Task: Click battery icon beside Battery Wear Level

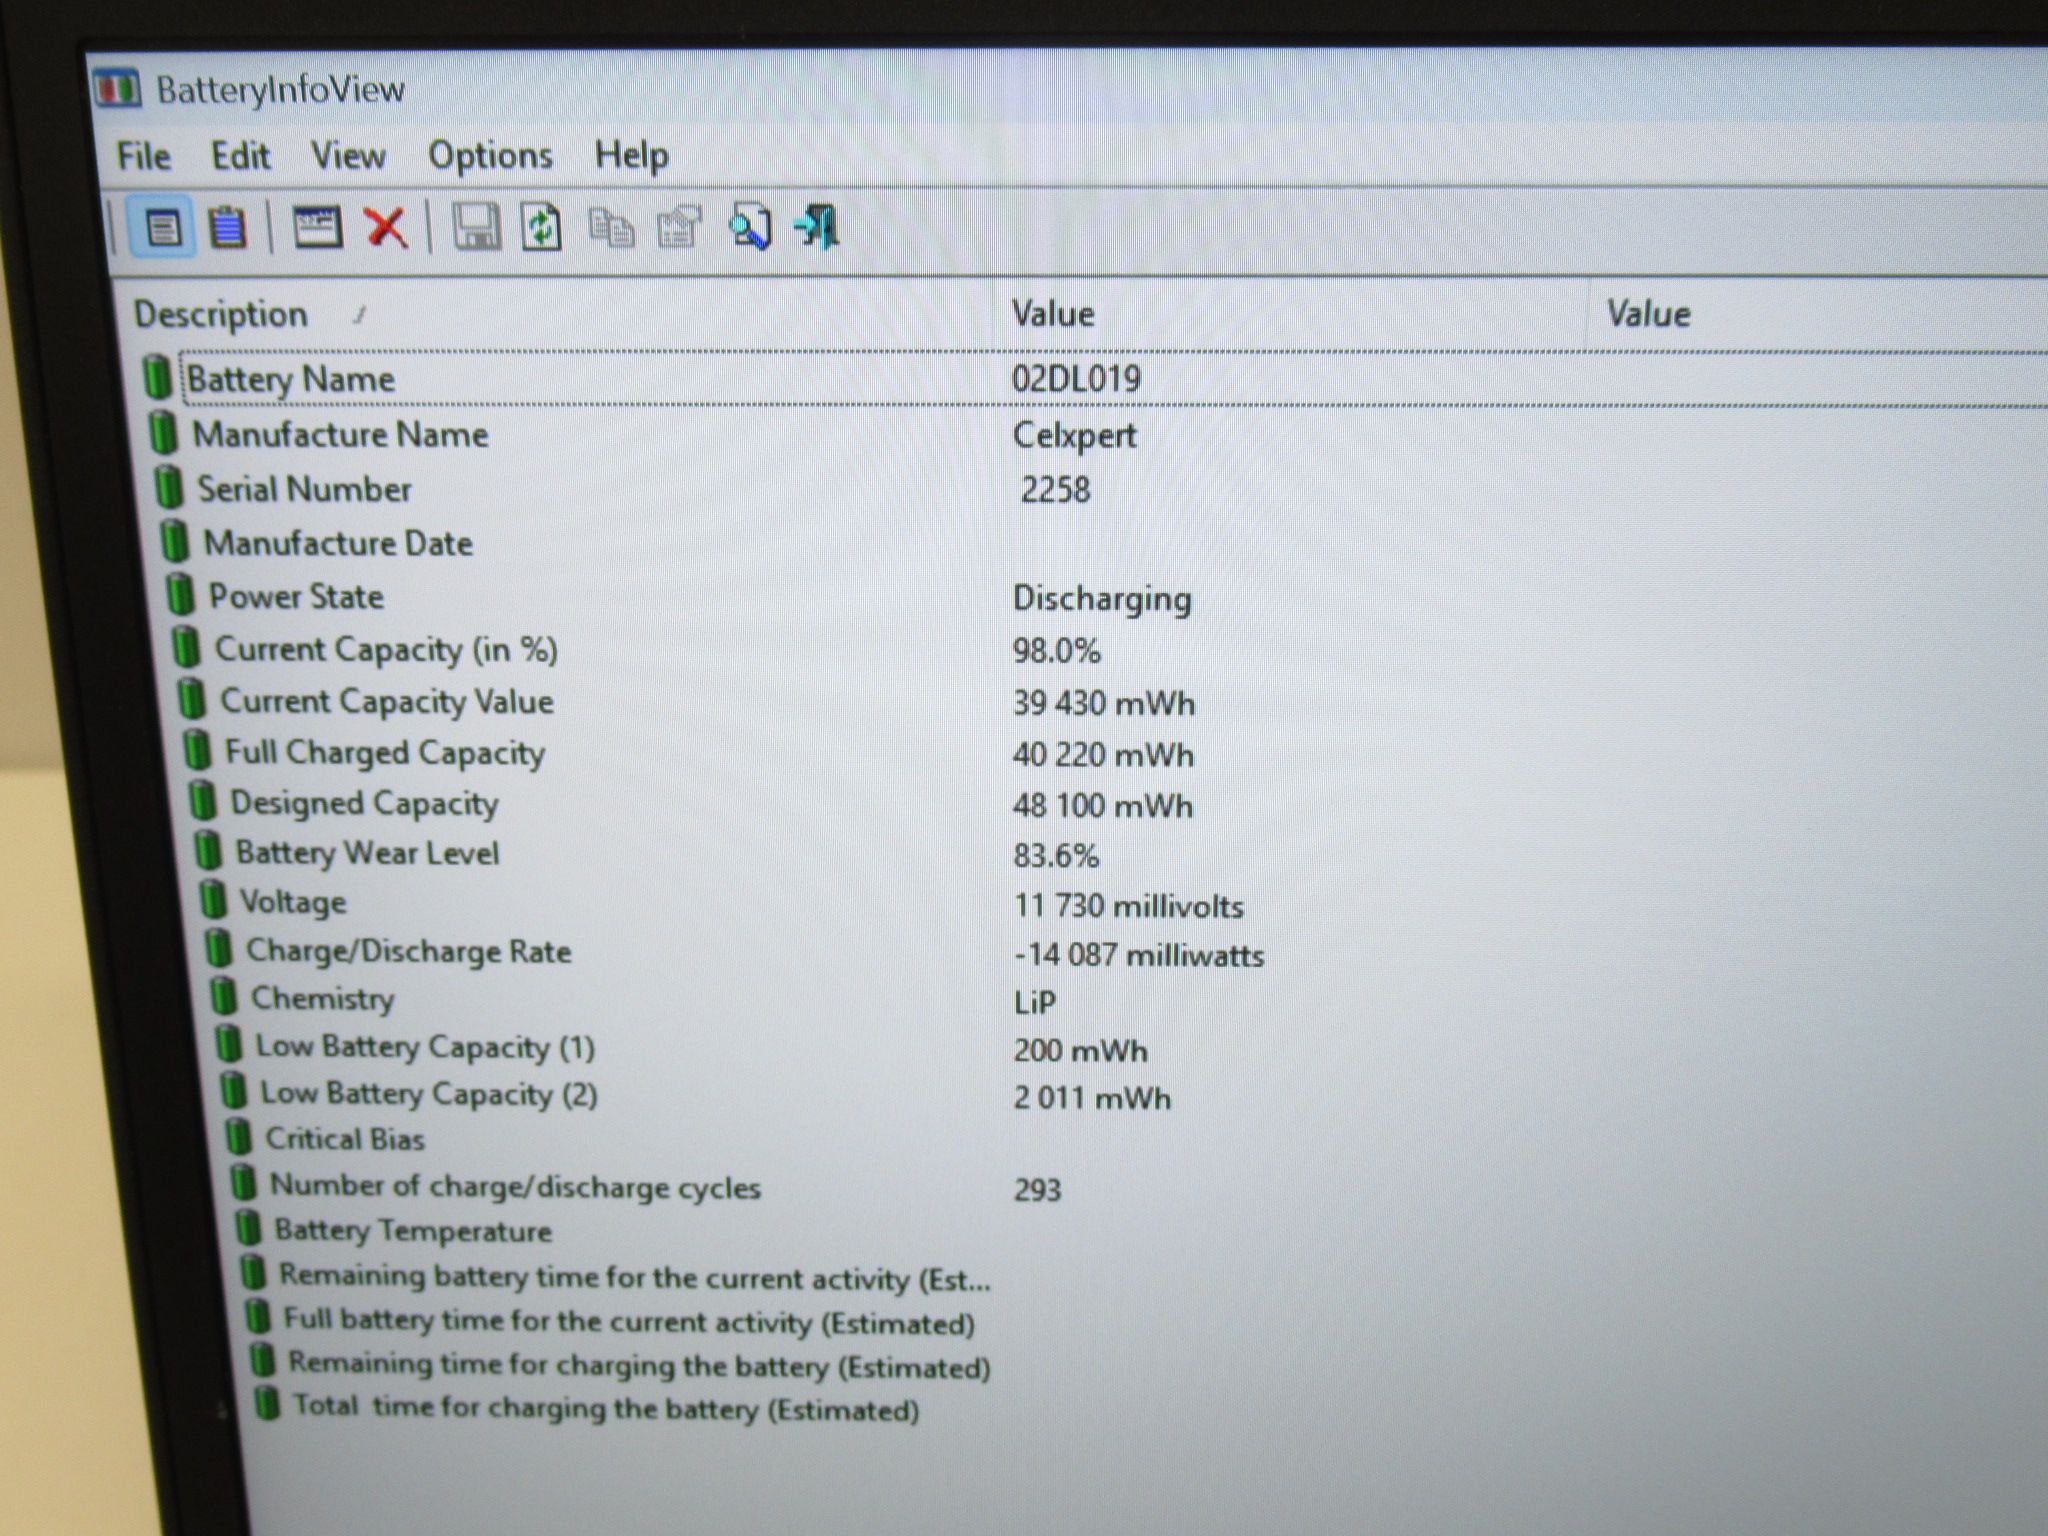Action: [208, 850]
